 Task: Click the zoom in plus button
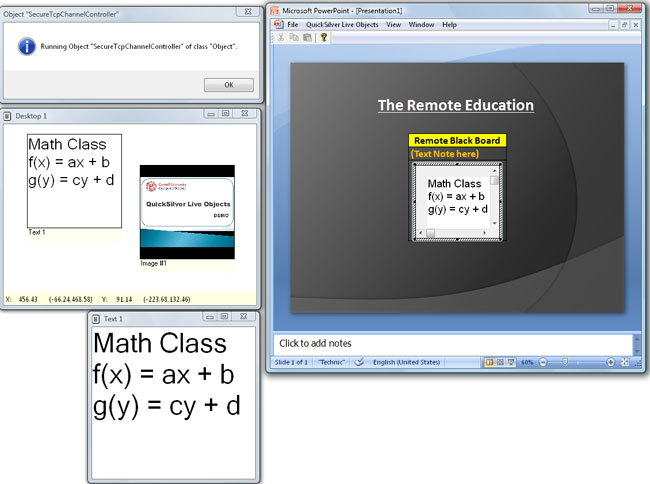coord(609,363)
